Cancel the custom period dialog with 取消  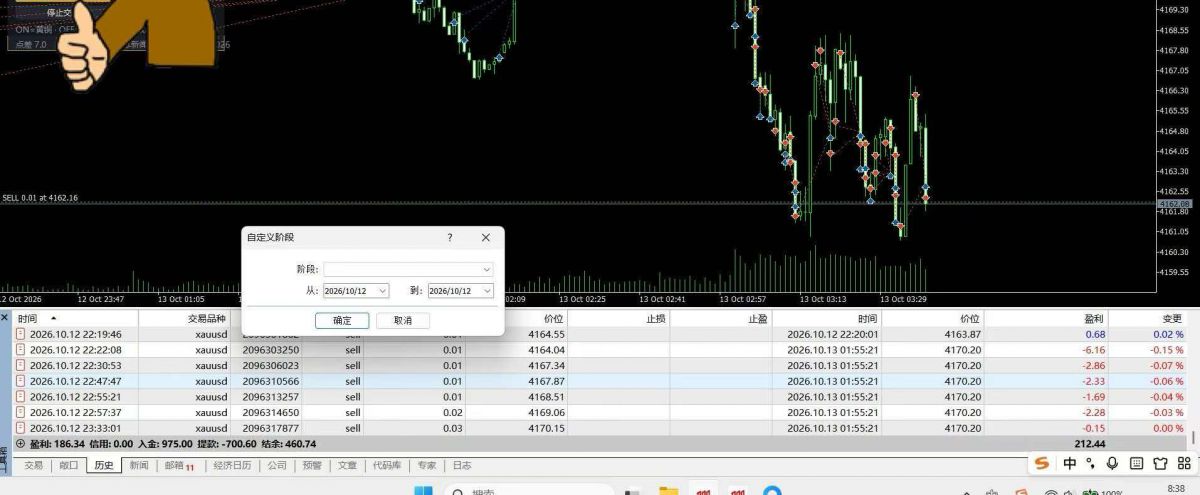pos(402,321)
